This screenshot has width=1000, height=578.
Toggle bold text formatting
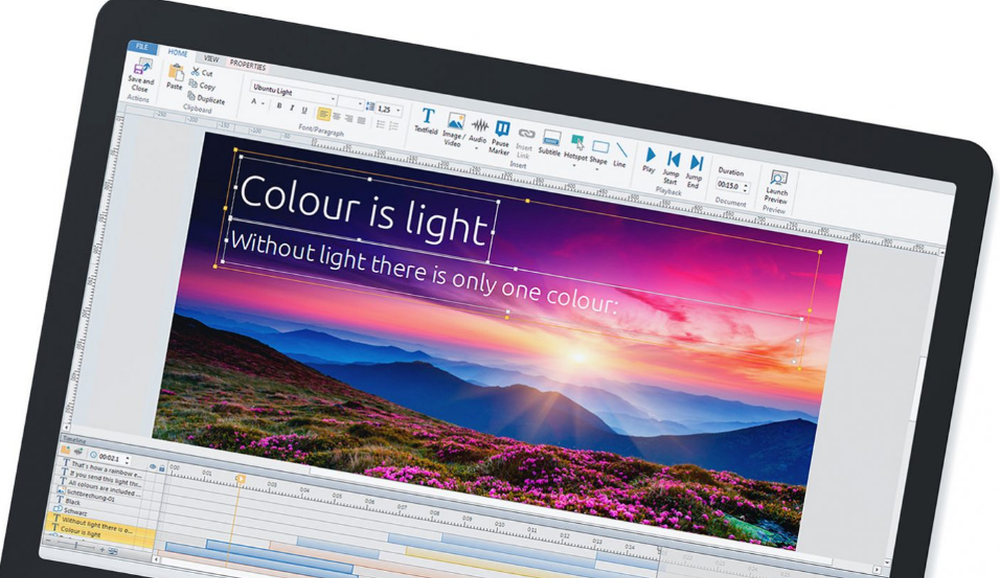[279, 106]
